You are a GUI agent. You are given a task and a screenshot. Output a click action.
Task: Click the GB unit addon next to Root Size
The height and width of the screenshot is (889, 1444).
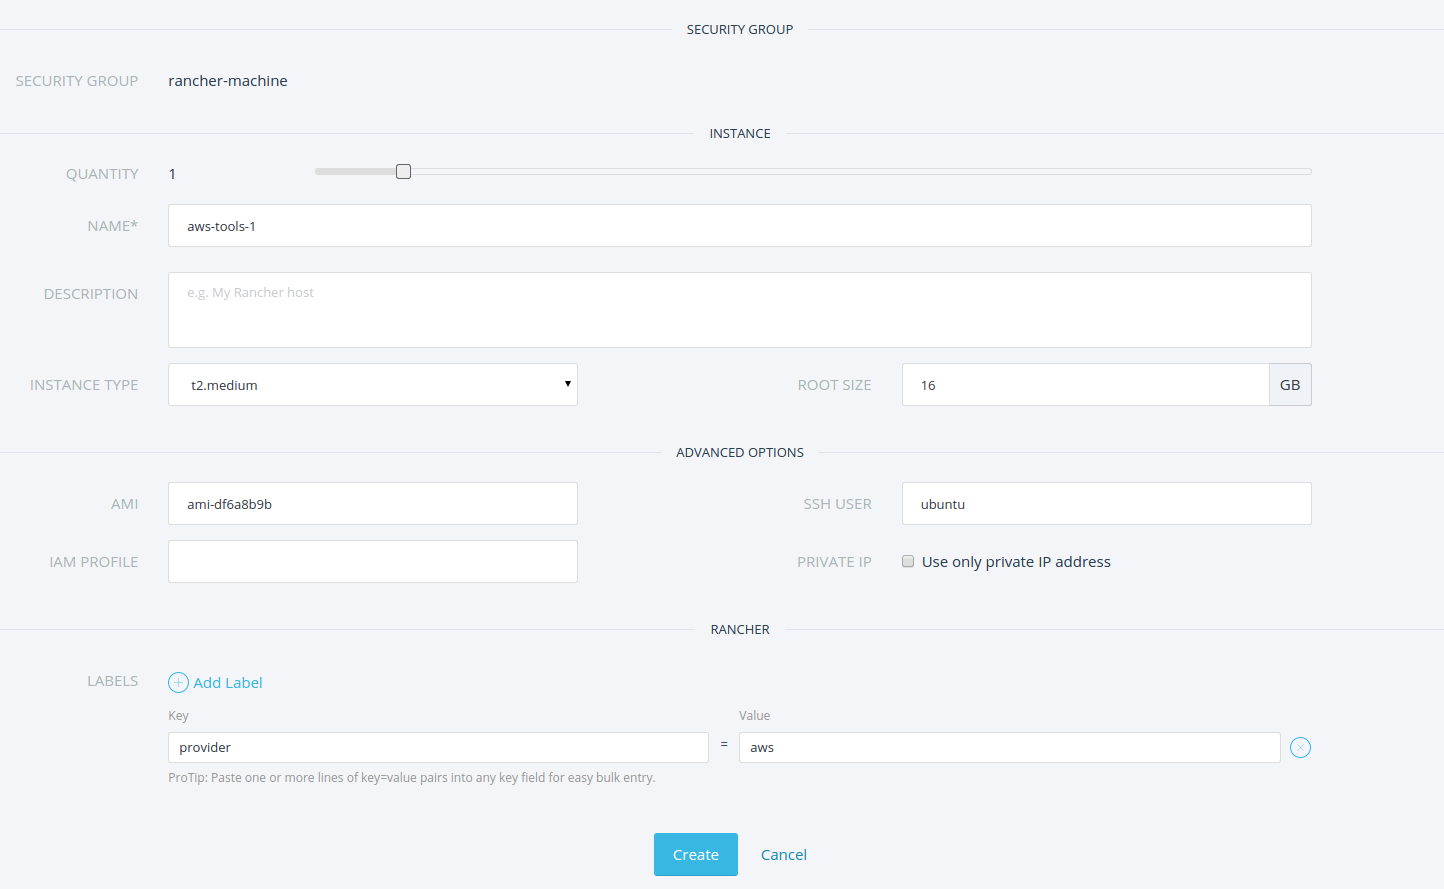(x=1290, y=385)
